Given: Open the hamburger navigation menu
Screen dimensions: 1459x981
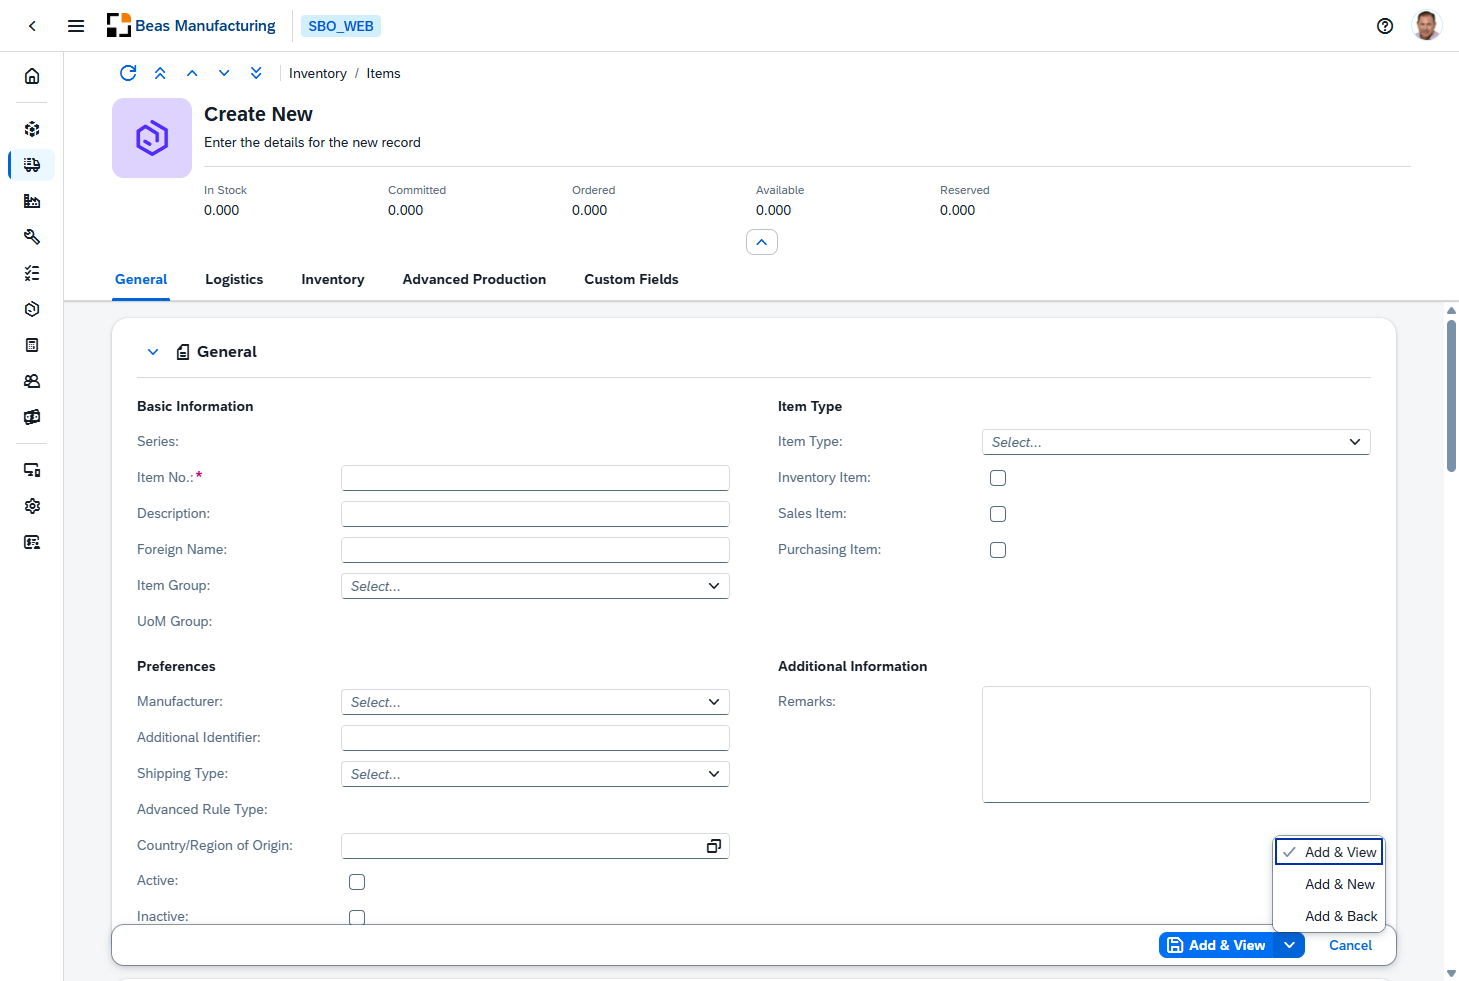Looking at the screenshot, I should point(76,26).
